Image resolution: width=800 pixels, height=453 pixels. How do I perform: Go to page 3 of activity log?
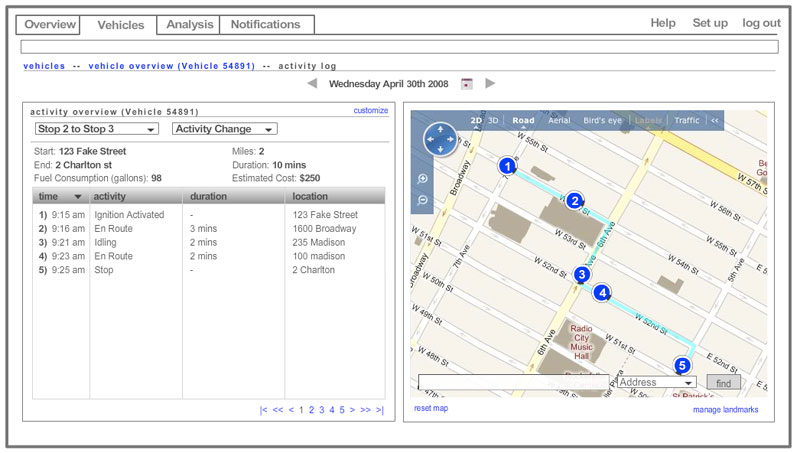pyautogui.click(x=321, y=410)
